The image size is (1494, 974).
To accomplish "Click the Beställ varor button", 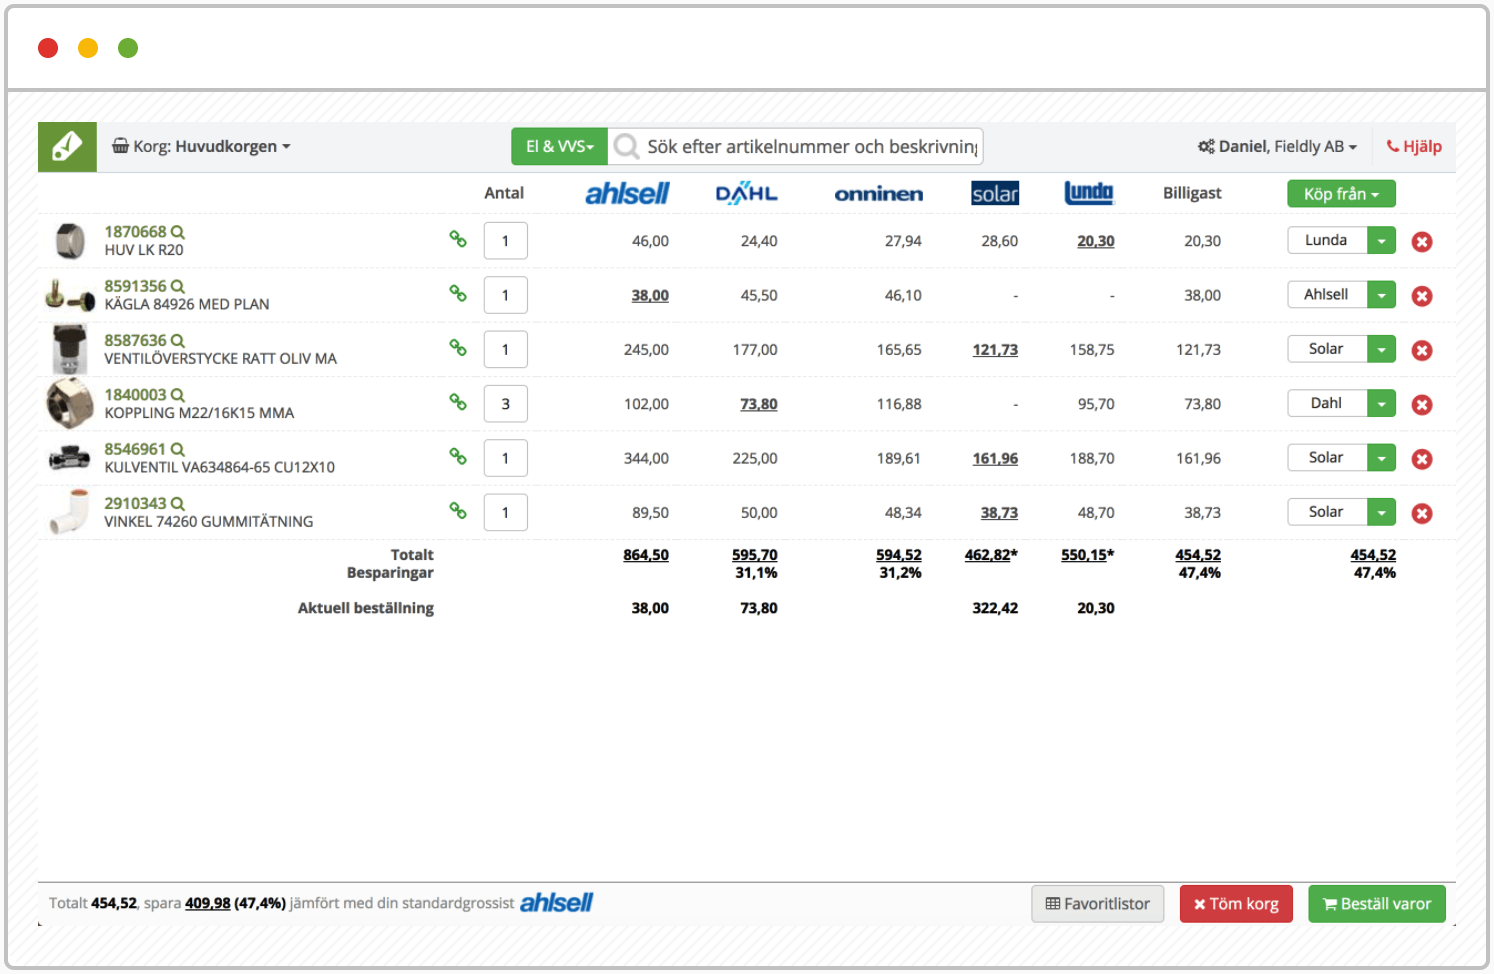I will click(1377, 904).
